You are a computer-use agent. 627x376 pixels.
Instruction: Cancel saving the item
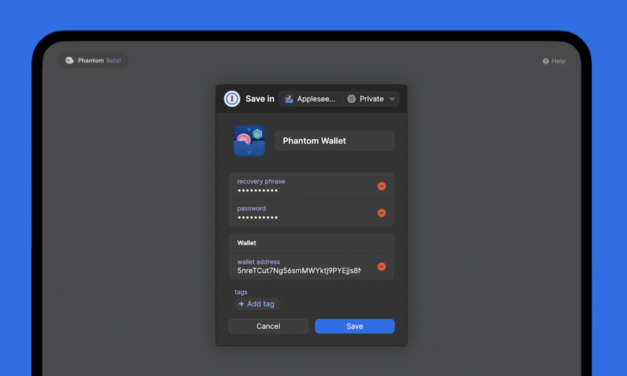[x=268, y=326]
